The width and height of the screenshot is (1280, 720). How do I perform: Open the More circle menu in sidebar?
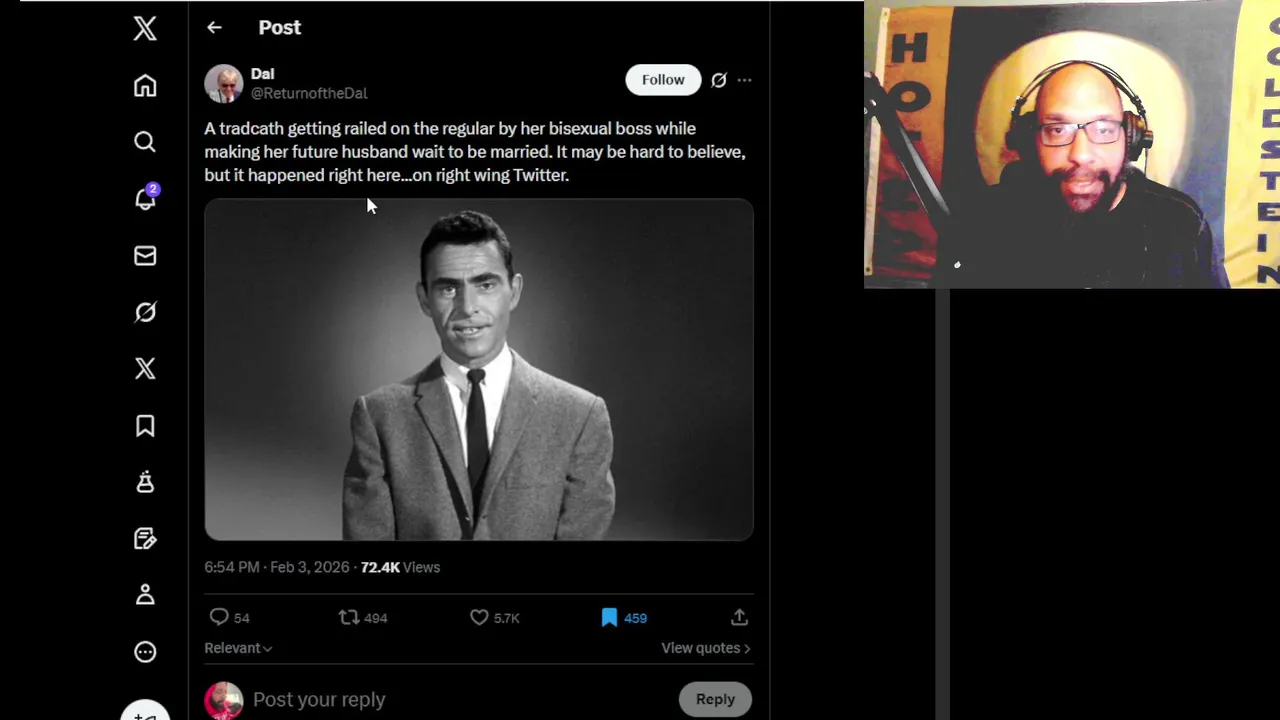[x=145, y=652]
